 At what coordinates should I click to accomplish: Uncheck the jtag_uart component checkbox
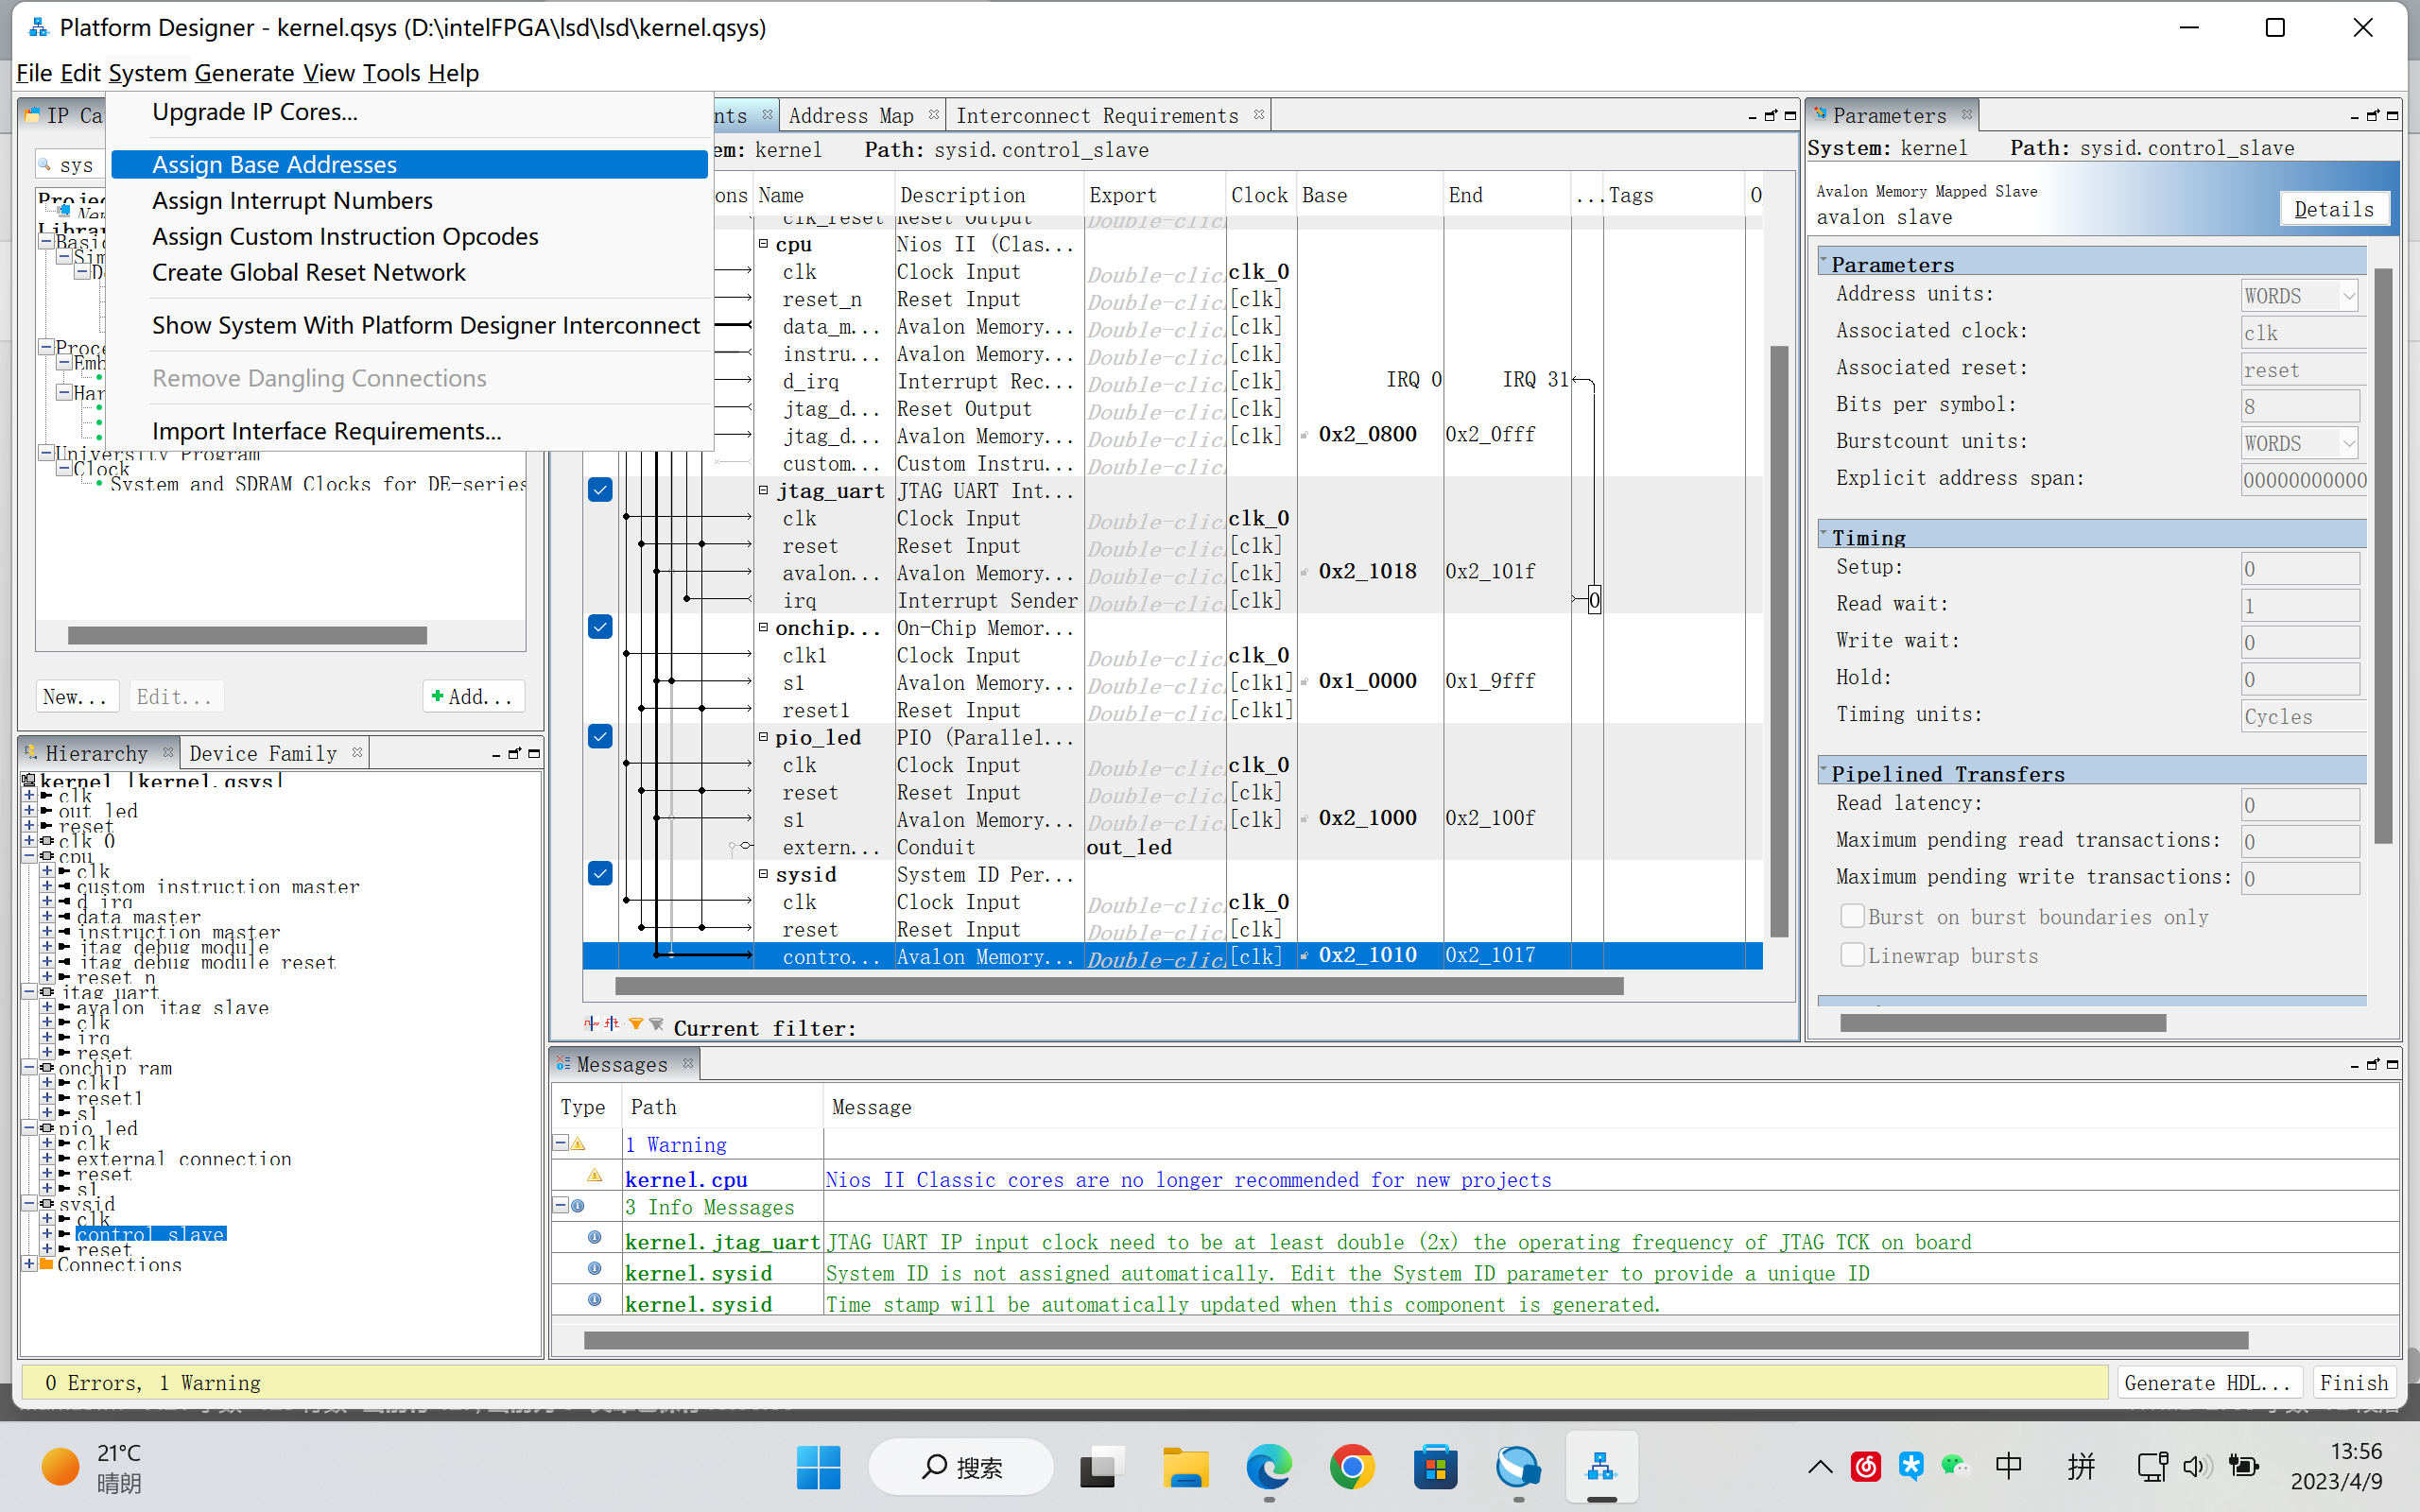point(600,490)
